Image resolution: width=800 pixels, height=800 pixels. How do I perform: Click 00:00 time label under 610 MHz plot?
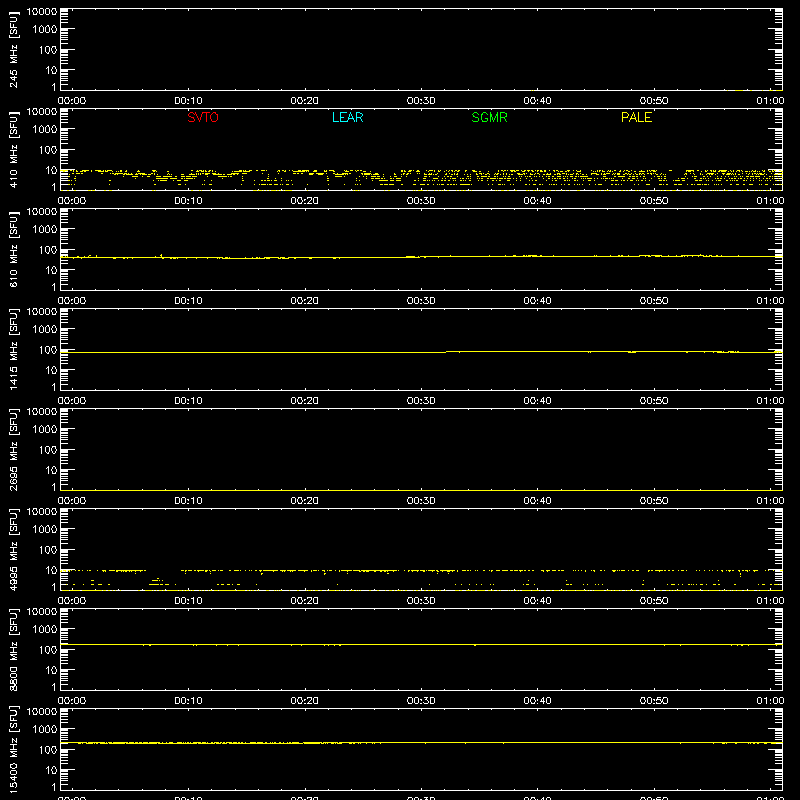tap(72, 301)
